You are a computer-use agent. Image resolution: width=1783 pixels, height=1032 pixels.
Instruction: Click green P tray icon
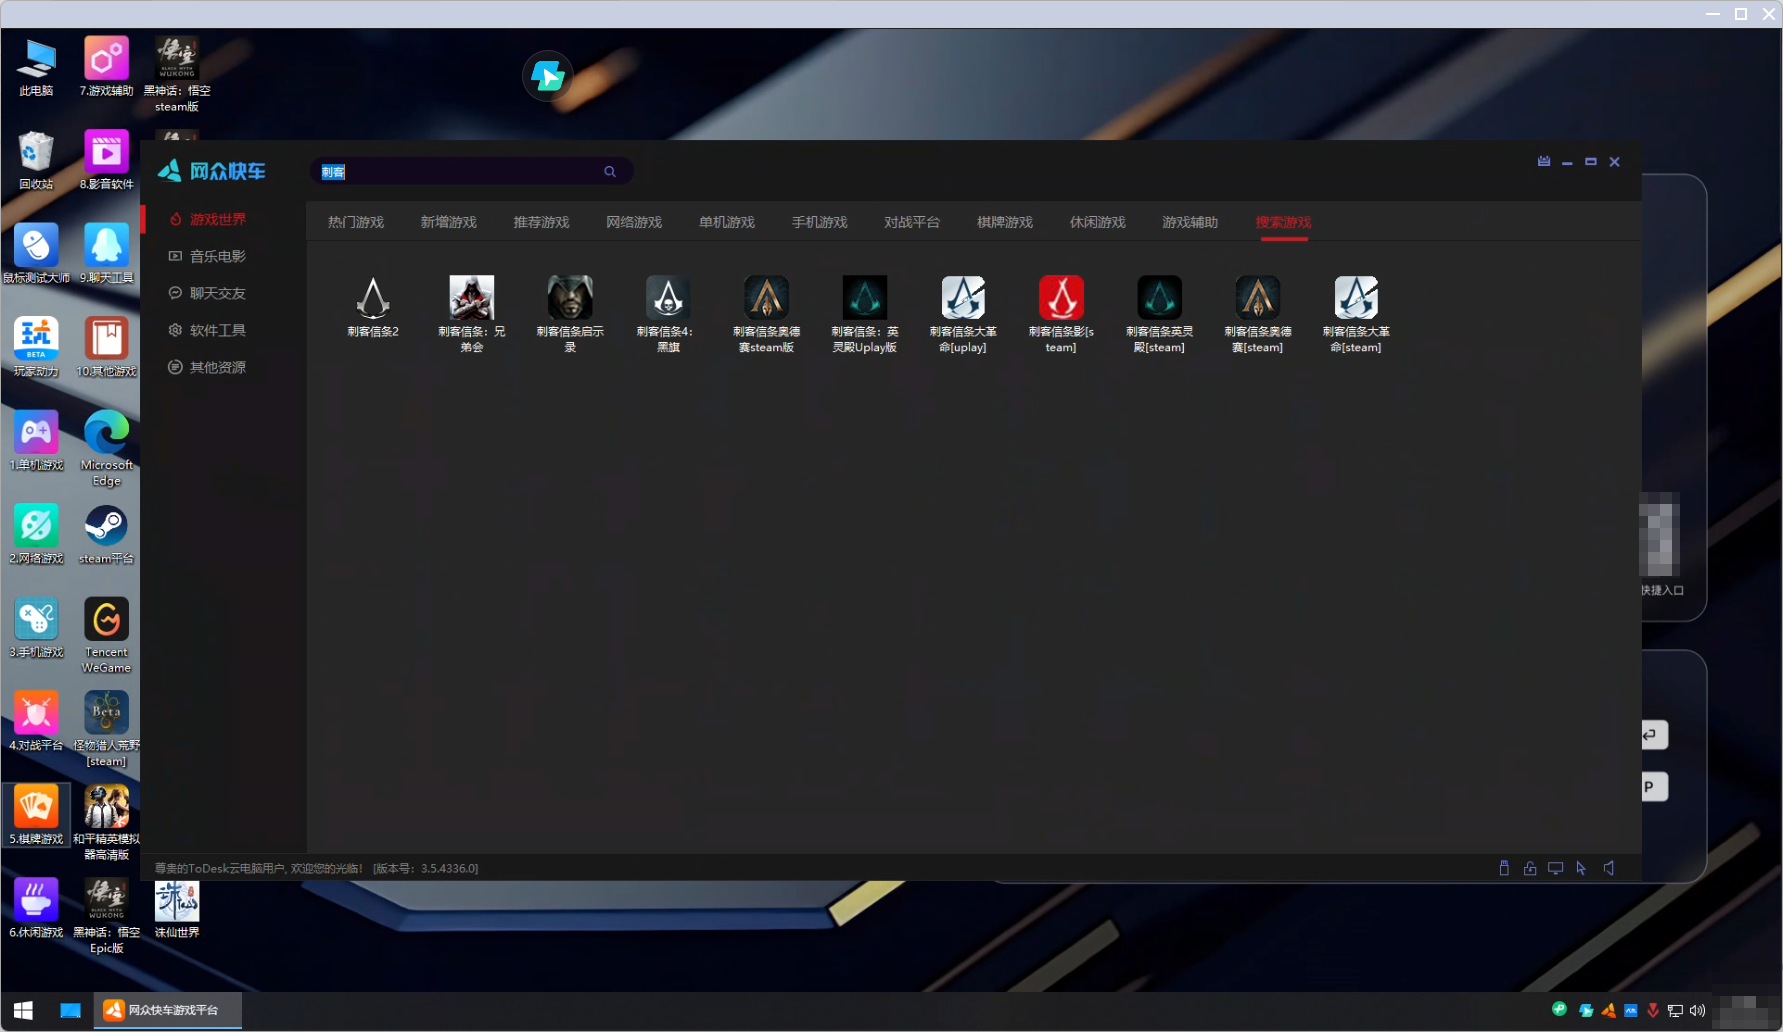1559,1009
